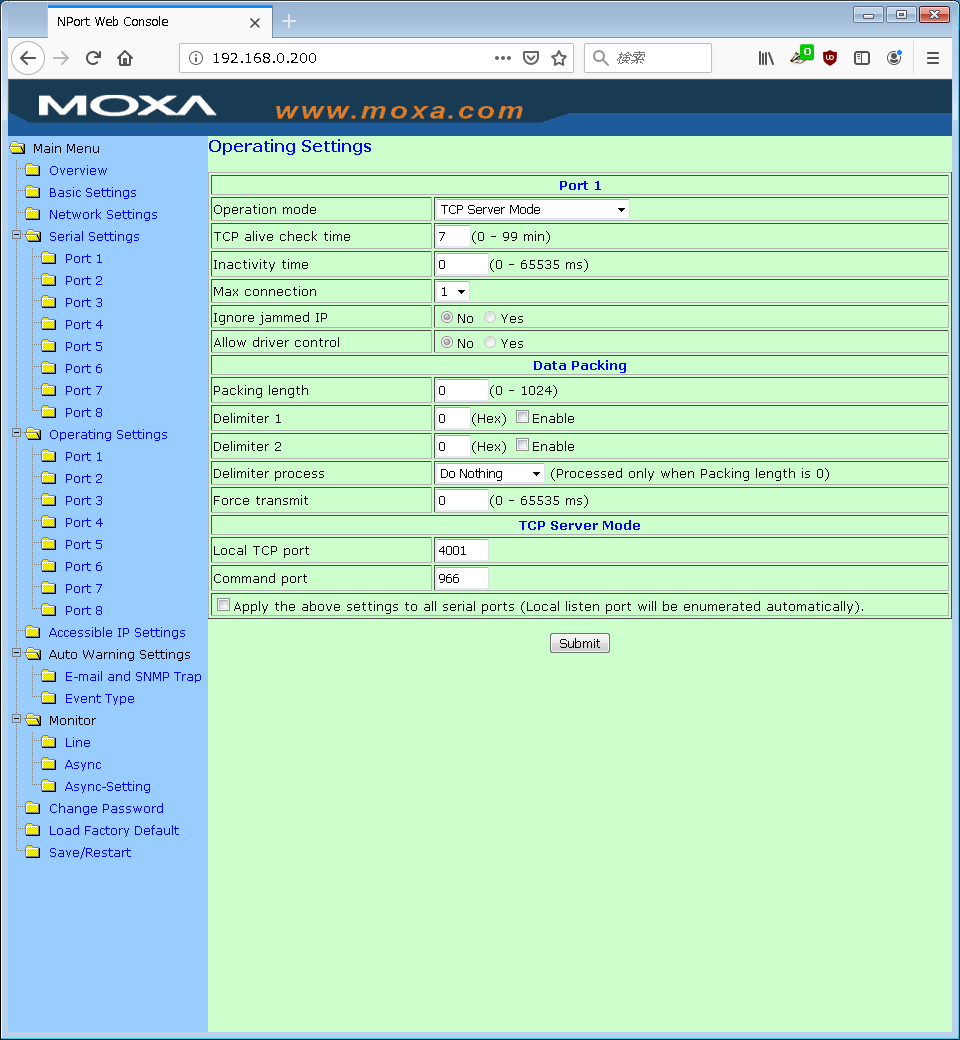The image size is (960, 1040).
Task: Select Yes for Ignore jammed IP
Action: pyautogui.click(x=490, y=318)
